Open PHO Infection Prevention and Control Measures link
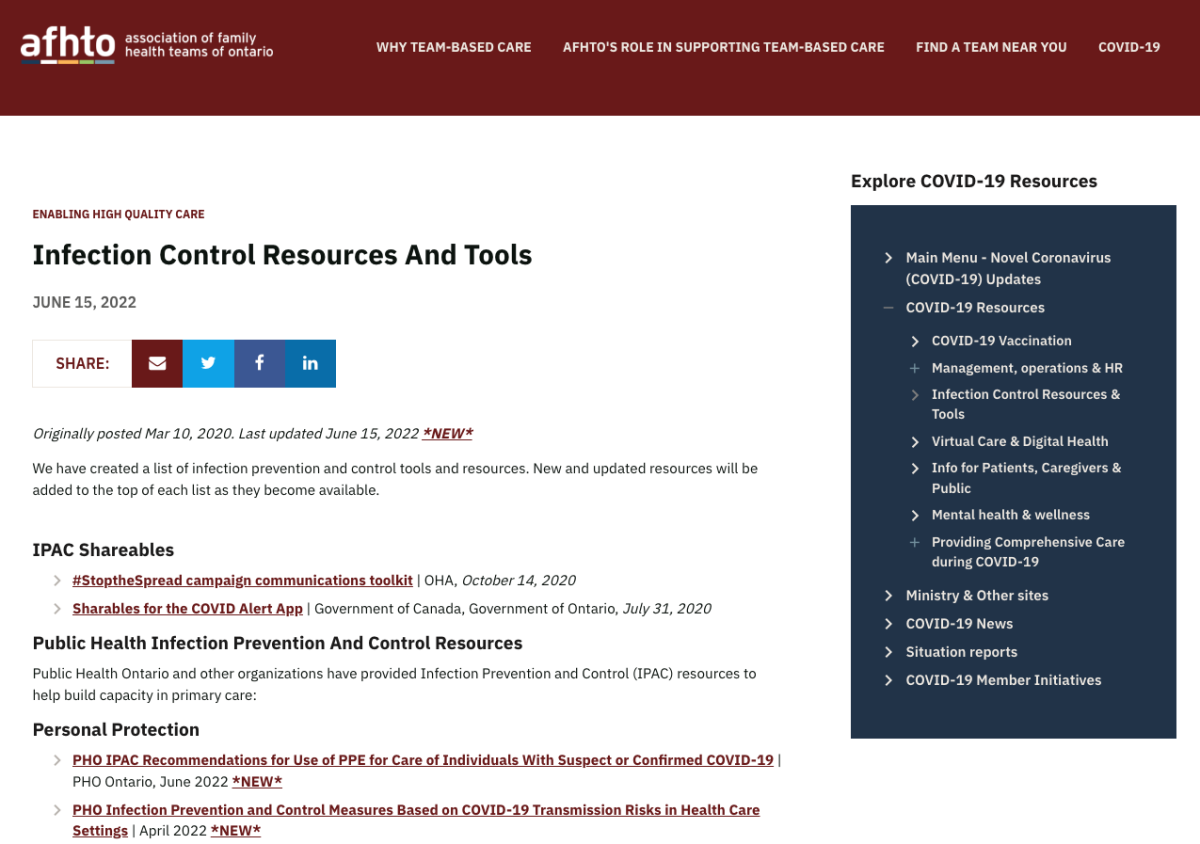 416,820
